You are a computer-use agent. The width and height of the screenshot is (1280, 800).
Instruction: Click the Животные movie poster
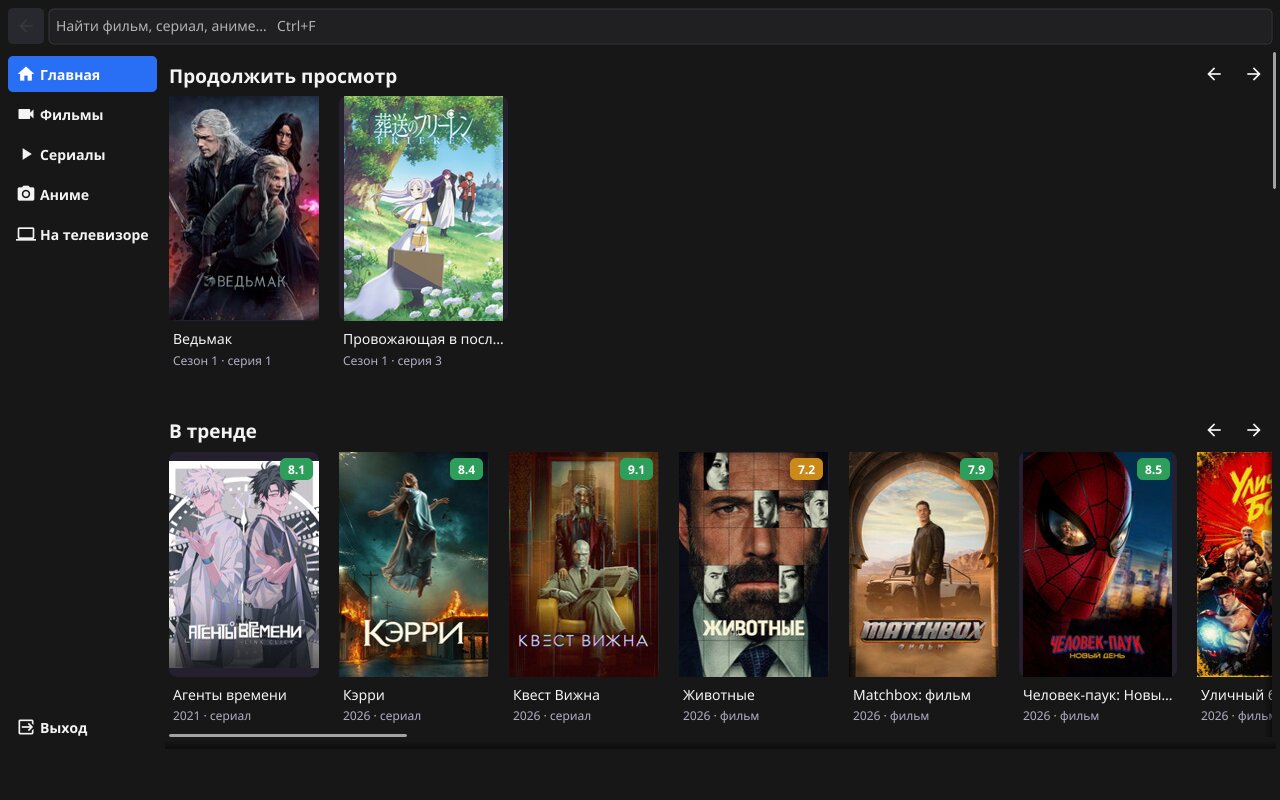754,564
